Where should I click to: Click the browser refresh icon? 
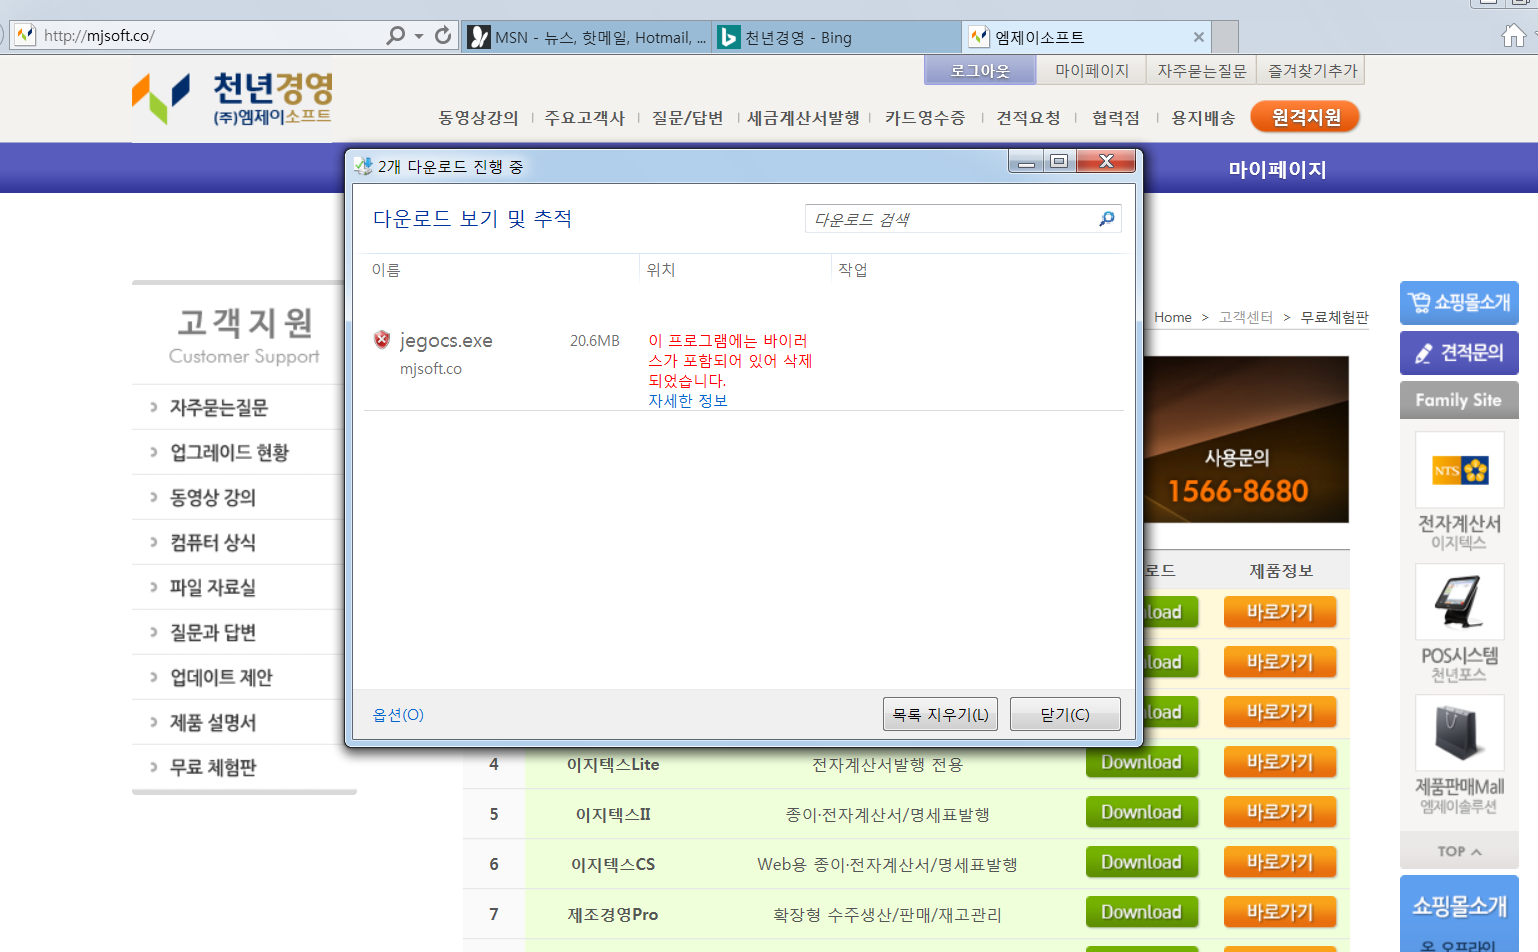click(x=443, y=36)
